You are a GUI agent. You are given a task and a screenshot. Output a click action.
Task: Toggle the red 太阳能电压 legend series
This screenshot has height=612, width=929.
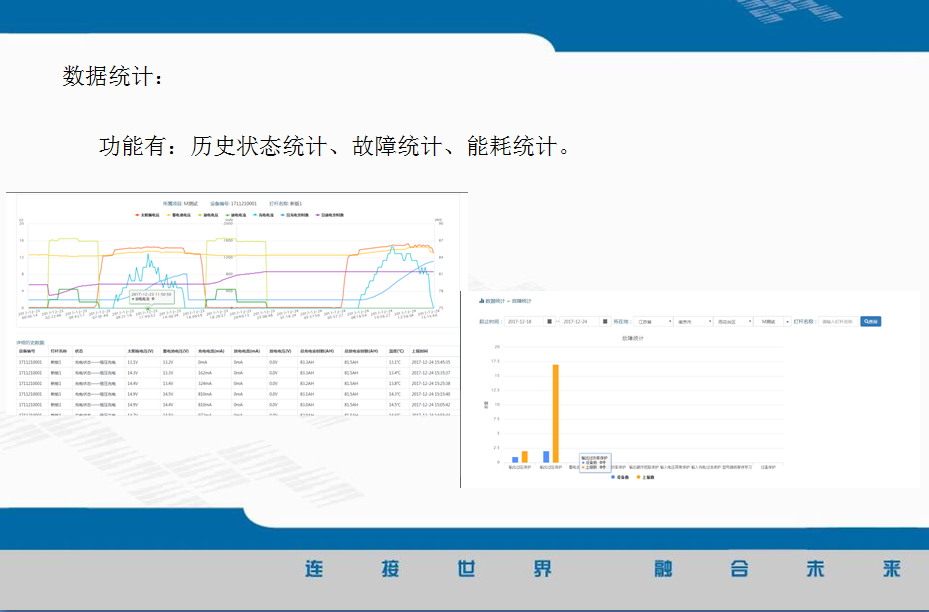point(138,215)
